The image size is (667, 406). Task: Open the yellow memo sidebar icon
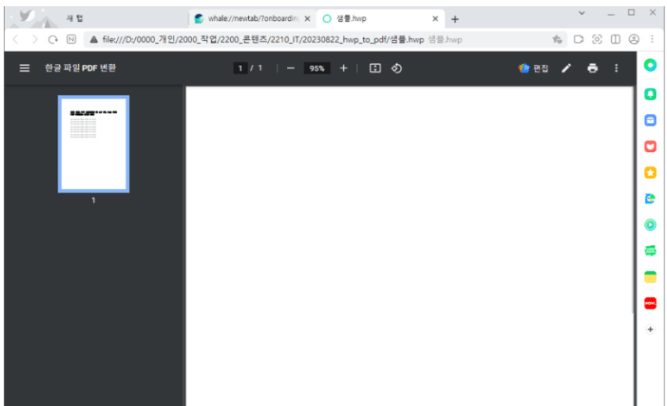[x=650, y=277]
